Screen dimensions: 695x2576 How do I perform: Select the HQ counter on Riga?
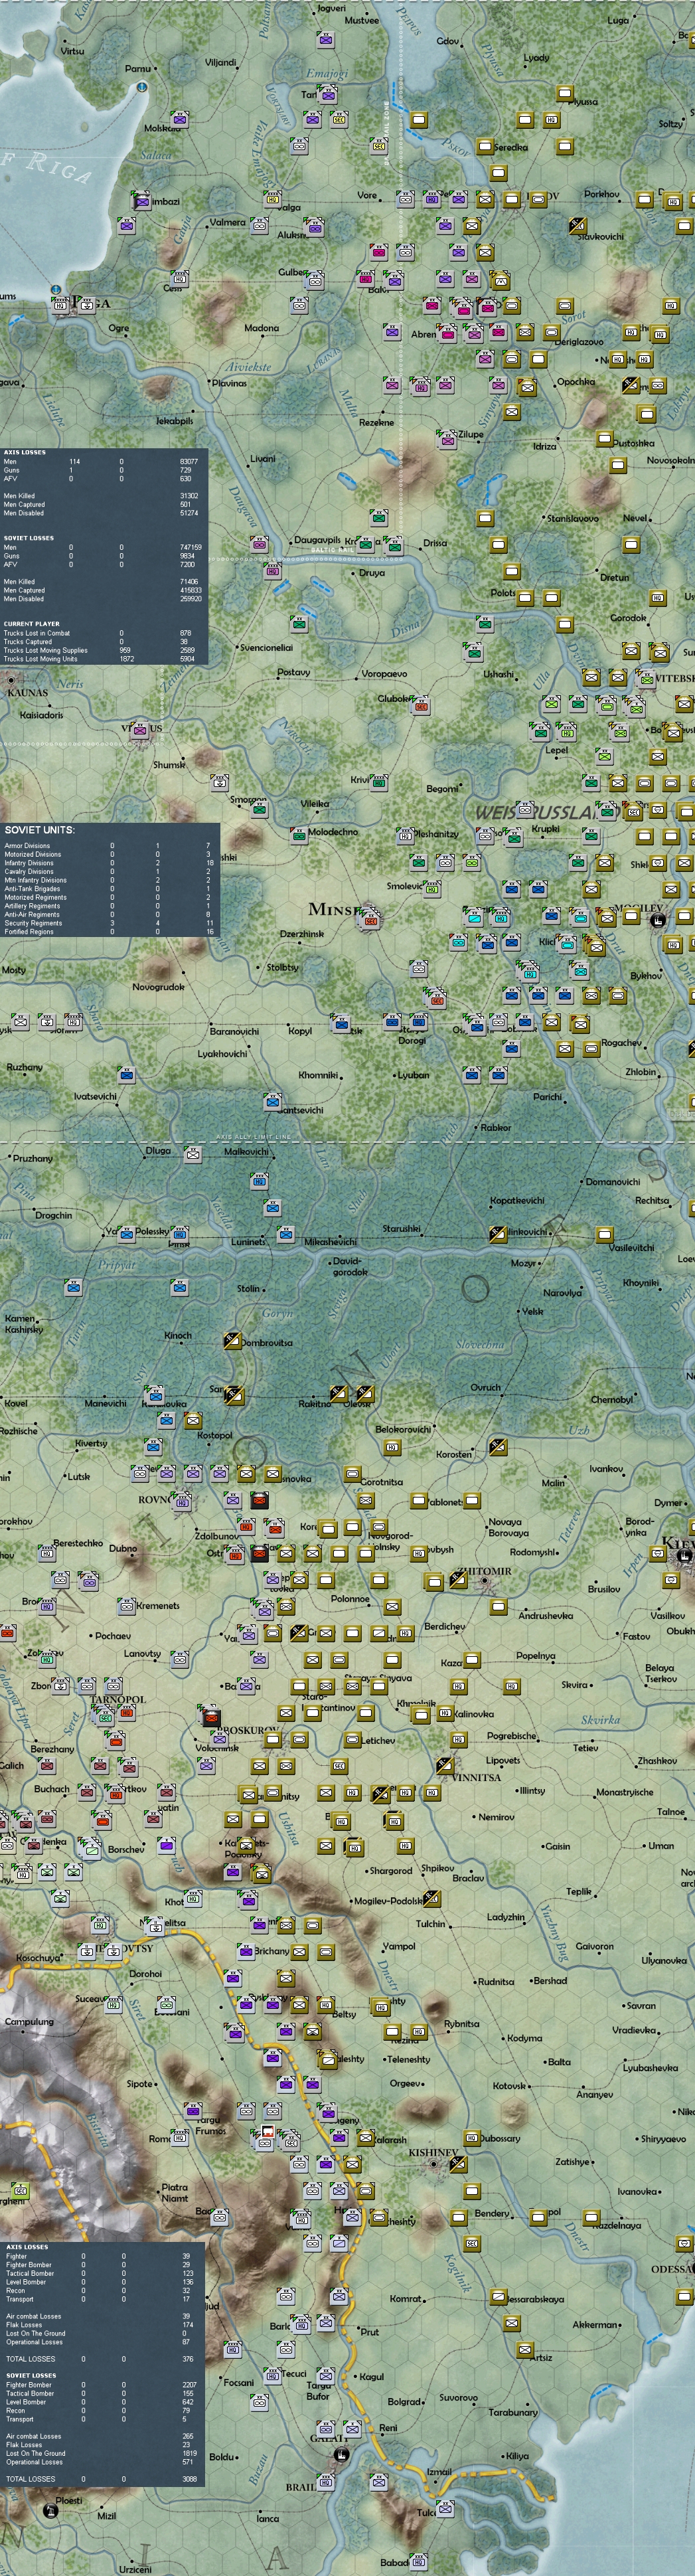click(61, 304)
